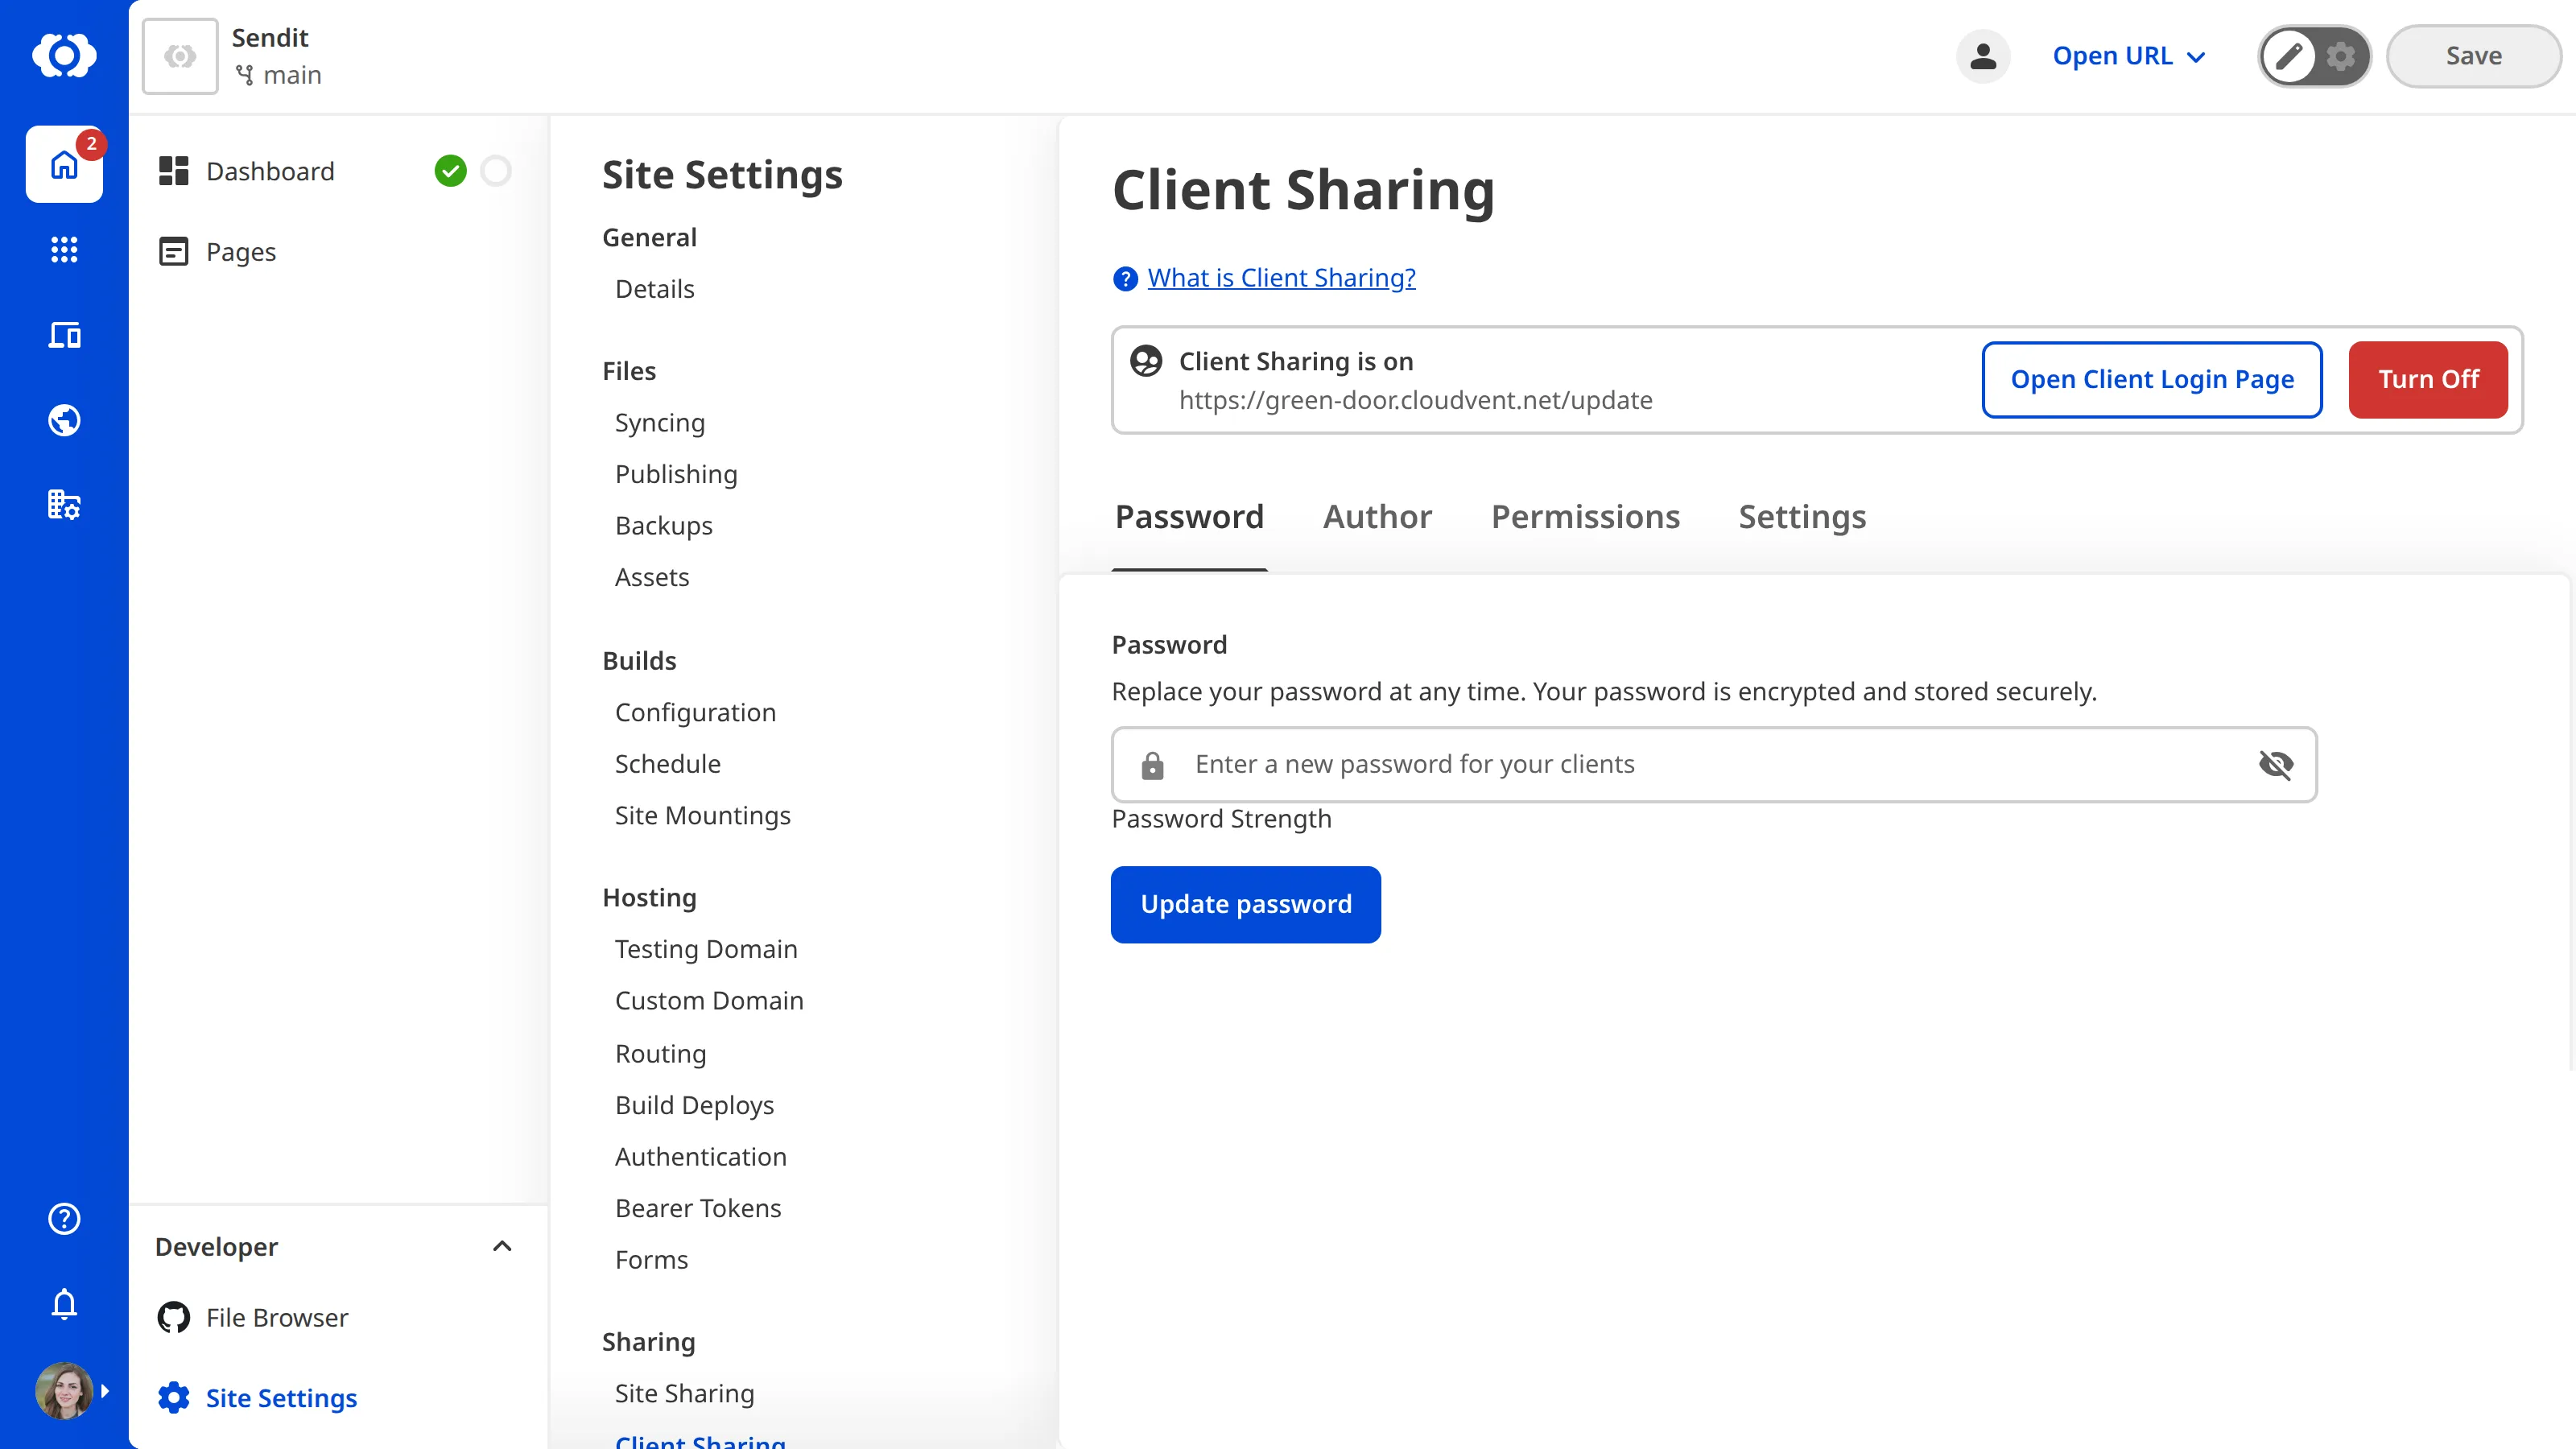Click the green build status check icon
Image resolution: width=2576 pixels, height=1449 pixels.
tap(451, 171)
